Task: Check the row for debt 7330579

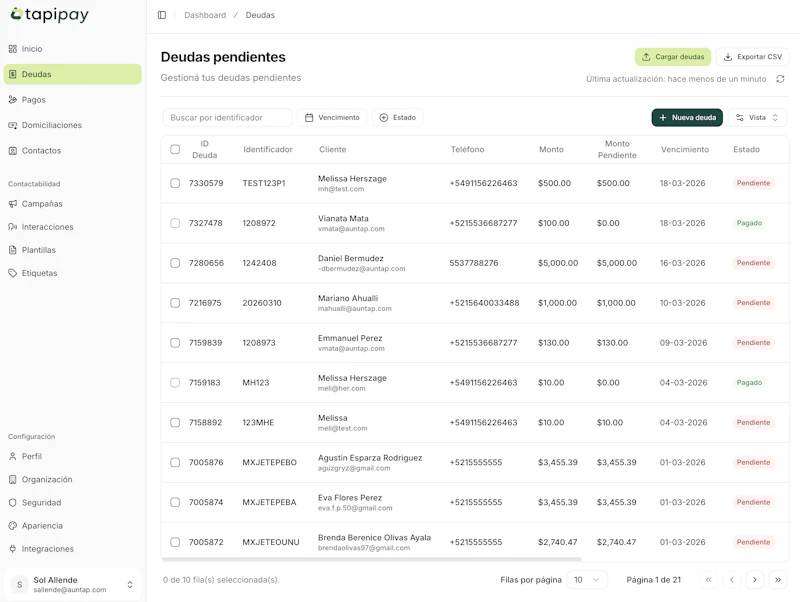Action: tap(175, 183)
